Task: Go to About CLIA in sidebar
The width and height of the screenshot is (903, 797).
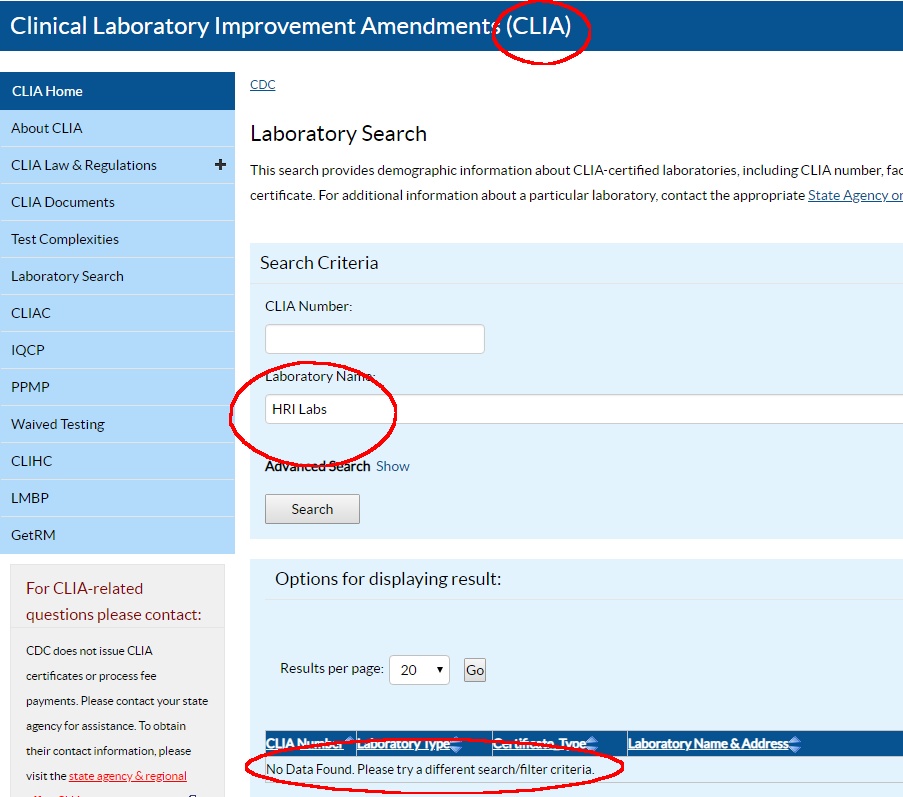Action: [x=47, y=128]
